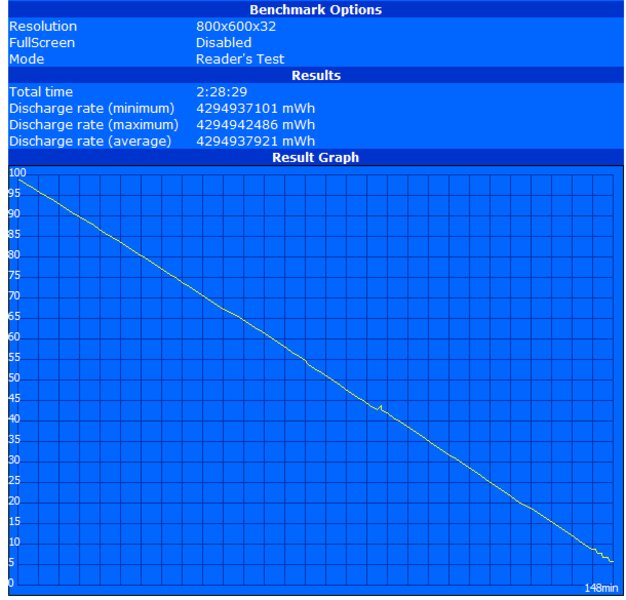The height and width of the screenshot is (600, 626).
Task: Click the '100' y-axis label
Action: coord(18,172)
